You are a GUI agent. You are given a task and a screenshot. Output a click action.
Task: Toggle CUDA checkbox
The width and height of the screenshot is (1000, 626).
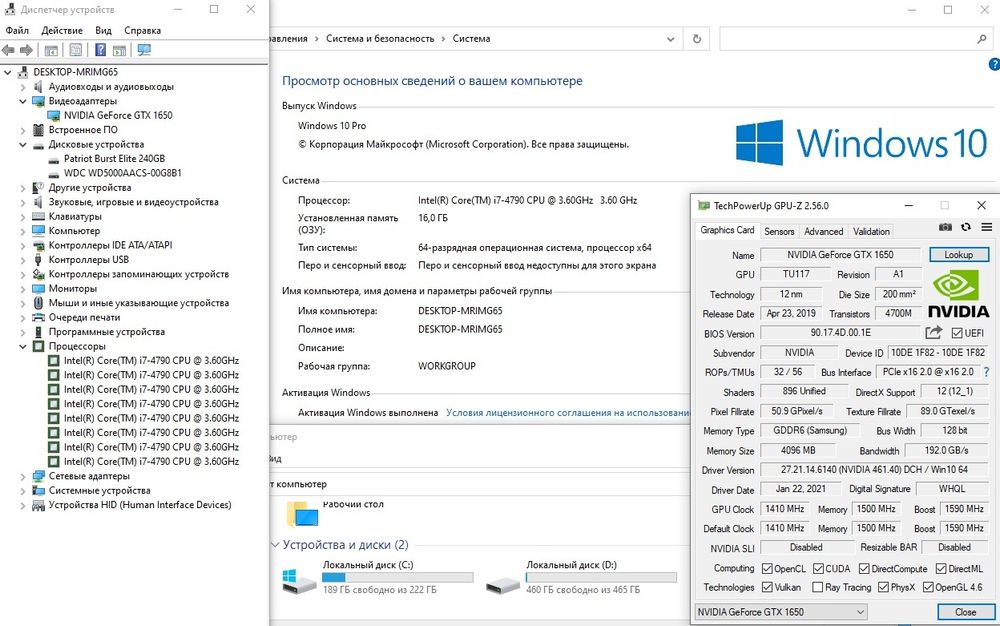point(818,569)
